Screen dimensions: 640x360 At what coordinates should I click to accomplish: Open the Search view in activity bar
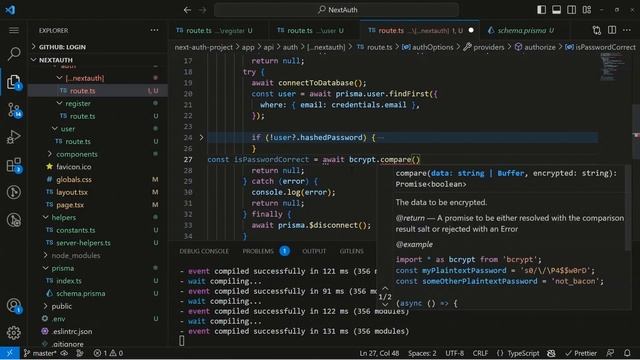(14, 53)
